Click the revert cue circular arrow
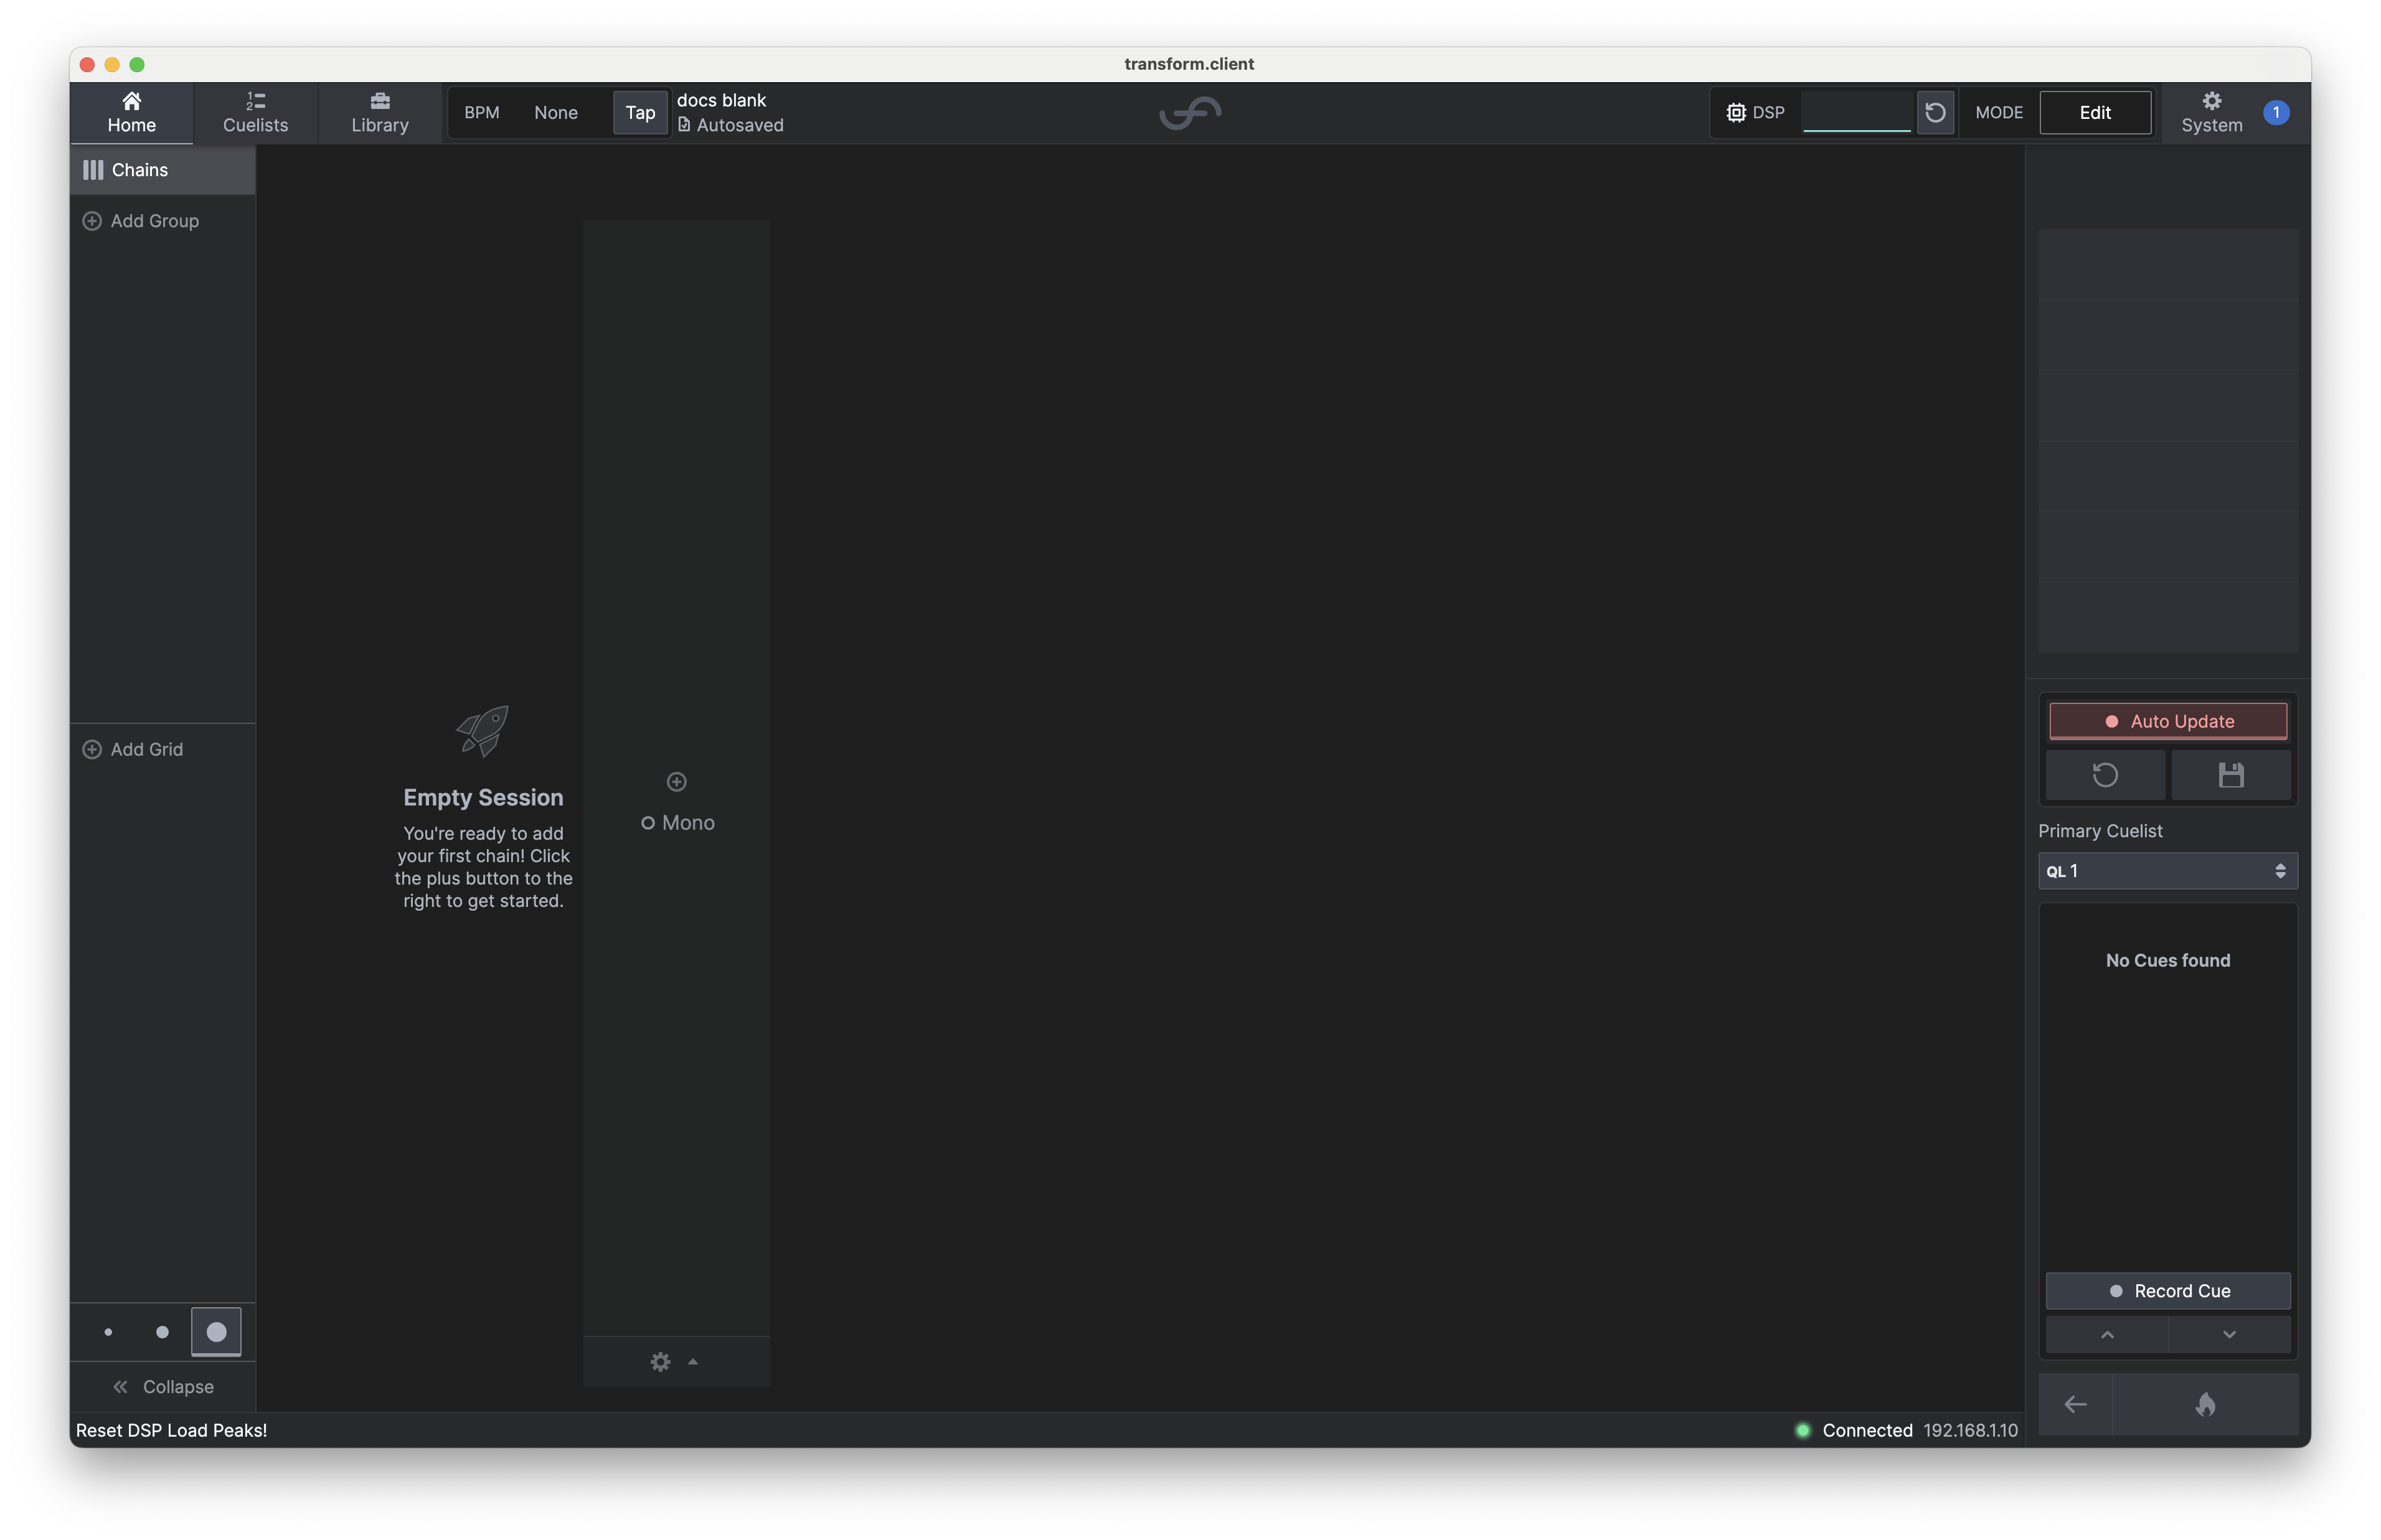This screenshot has height=1540, width=2381. 2104,775
